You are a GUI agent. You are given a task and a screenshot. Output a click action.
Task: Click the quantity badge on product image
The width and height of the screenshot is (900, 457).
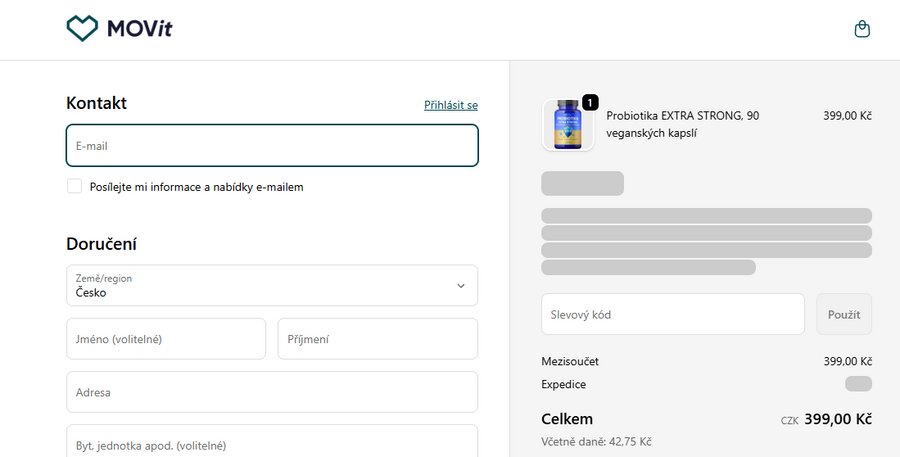[x=590, y=102]
